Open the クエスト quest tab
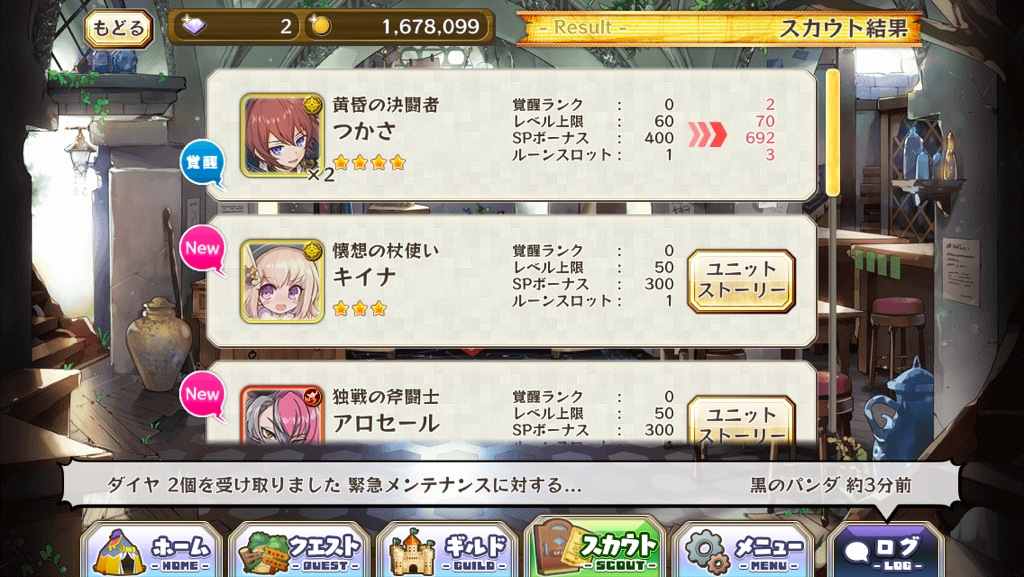Viewport: 1024px width, 577px height. [x=300, y=552]
